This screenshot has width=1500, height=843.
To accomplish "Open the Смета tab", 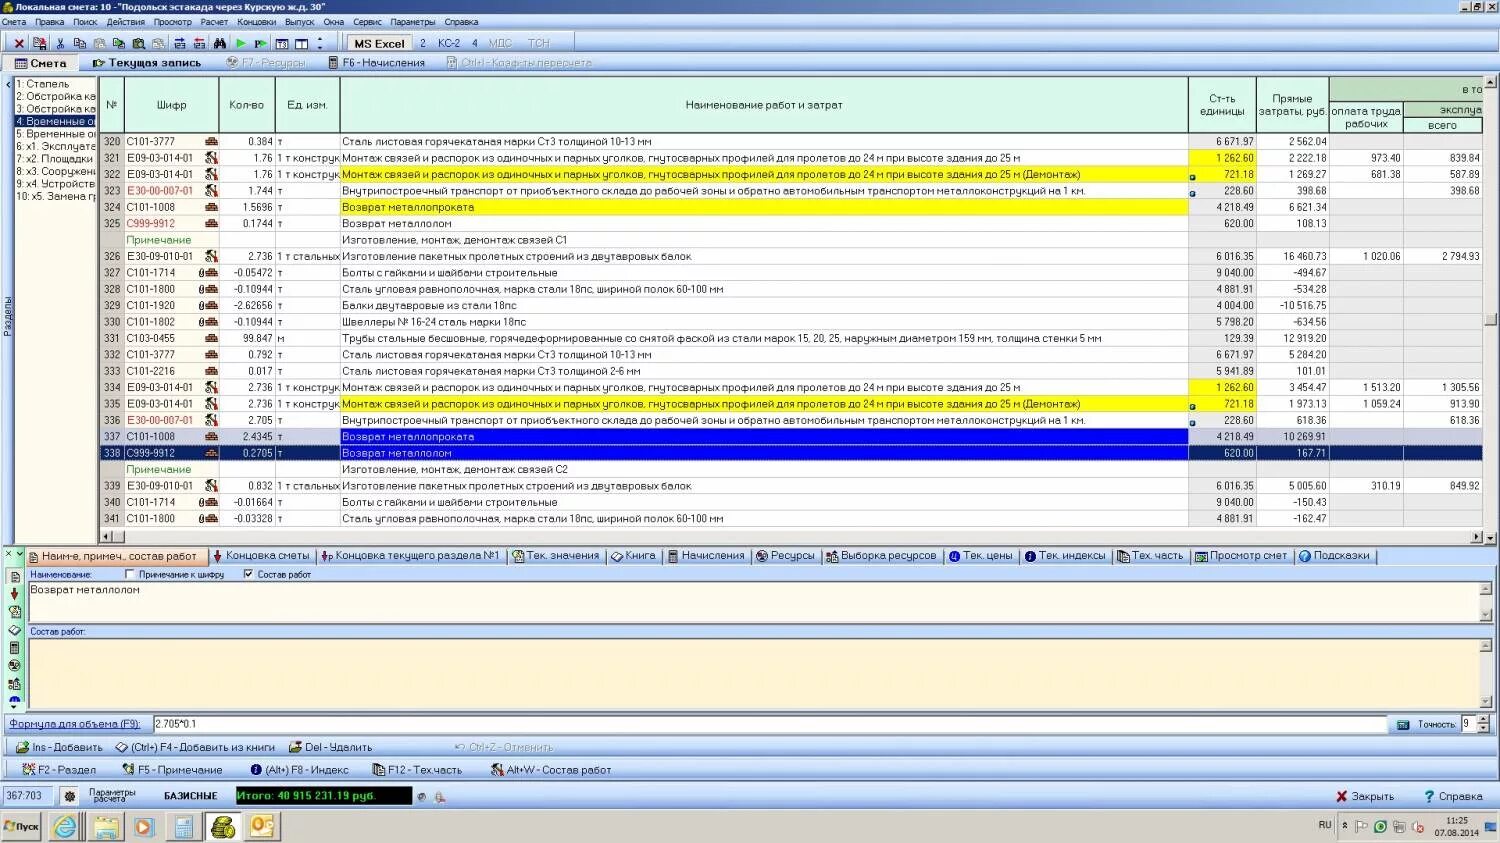I will coord(41,63).
